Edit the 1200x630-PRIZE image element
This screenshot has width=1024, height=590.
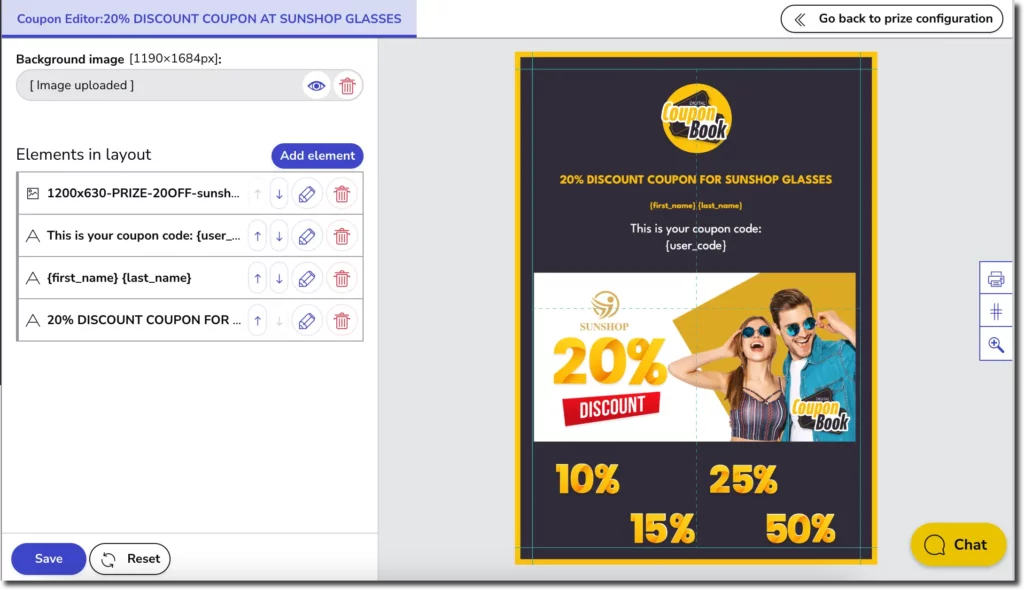pos(306,193)
